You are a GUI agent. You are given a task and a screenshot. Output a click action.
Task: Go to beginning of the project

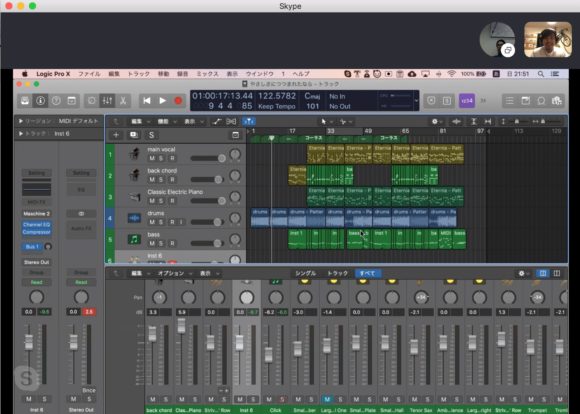click(x=147, y=101)
